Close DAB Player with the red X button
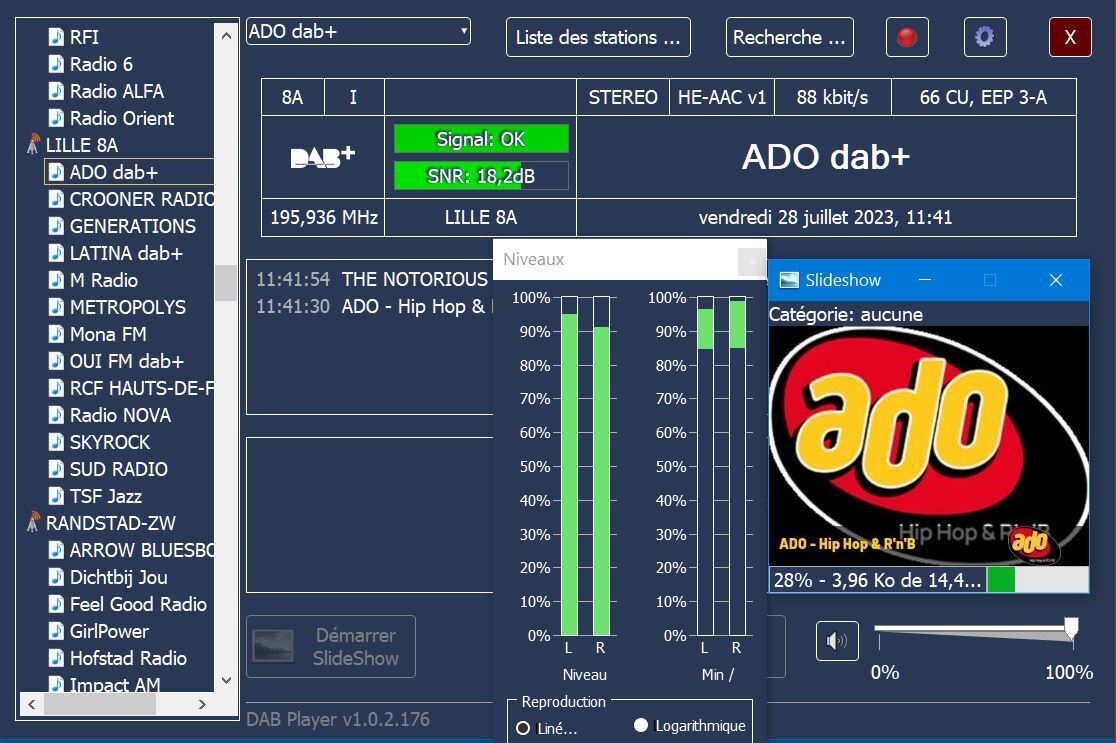Viewport: 1116px width, 743px height. point(1070,37)
